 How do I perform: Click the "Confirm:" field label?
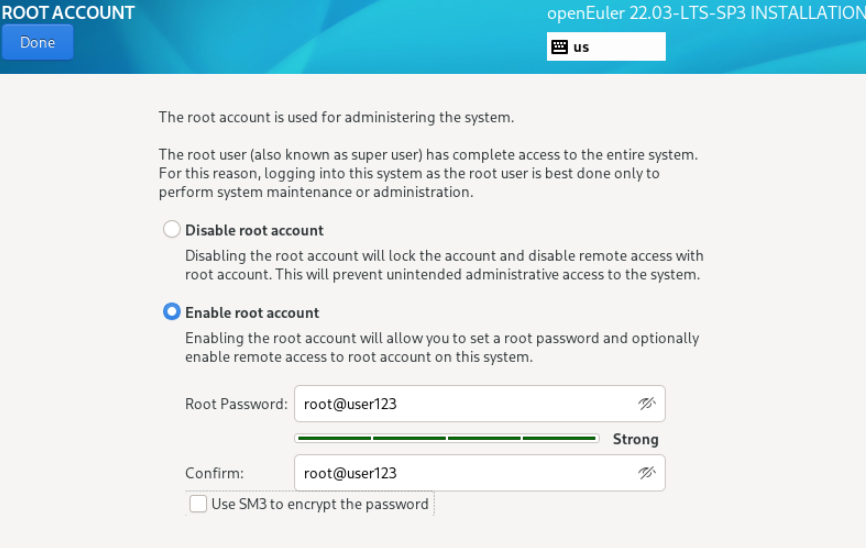point(214,473)
